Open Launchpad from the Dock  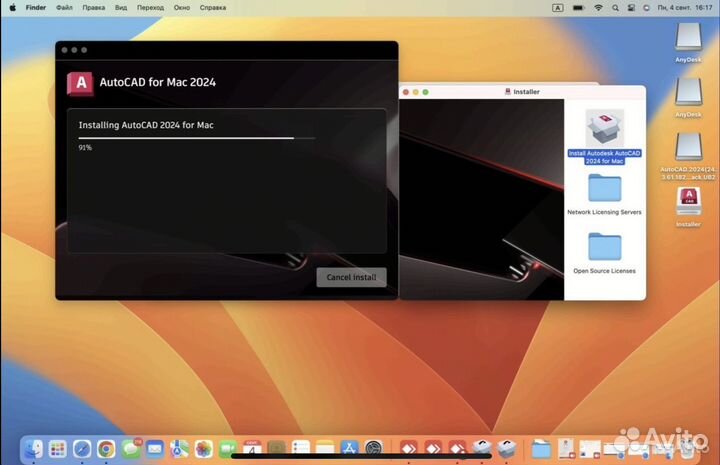pos(57,448)
